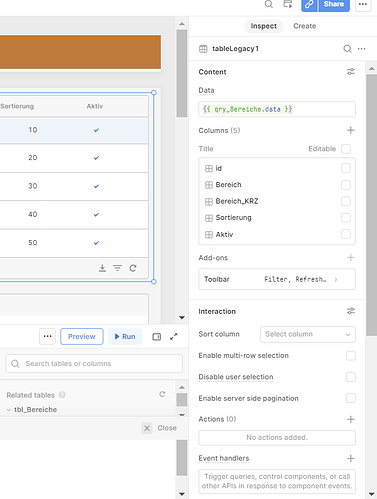
Task: Open the top-bar three-dots menu
Action: [363, 5]
